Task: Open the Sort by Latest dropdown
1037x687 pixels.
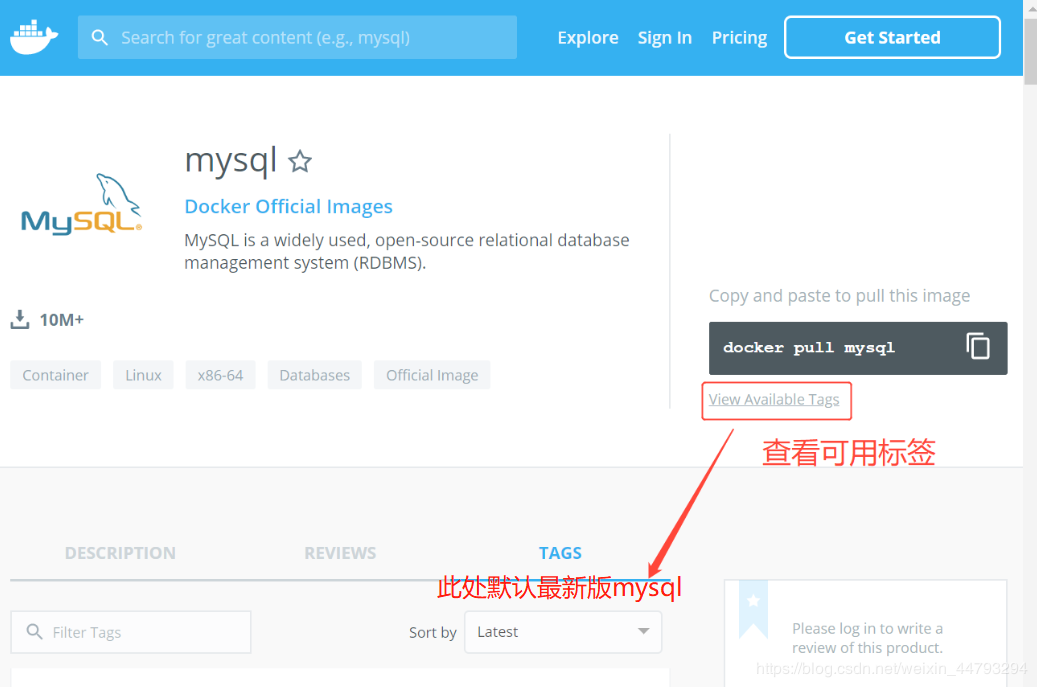Action: click(x=563, y=632)
